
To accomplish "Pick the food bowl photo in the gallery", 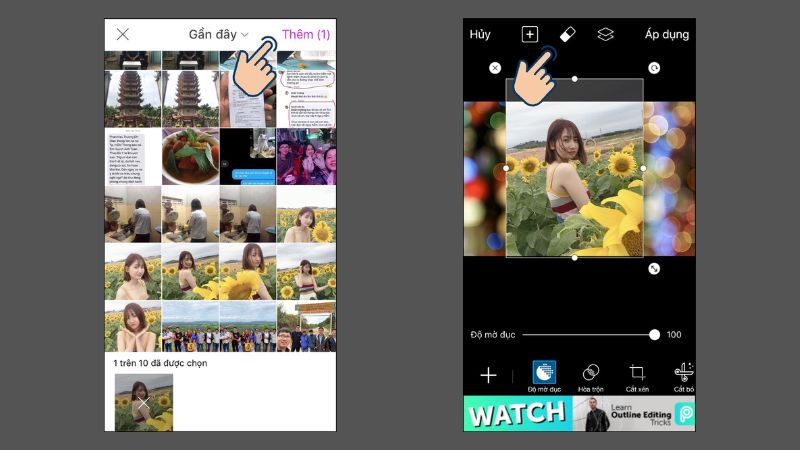I will (190, 156).
